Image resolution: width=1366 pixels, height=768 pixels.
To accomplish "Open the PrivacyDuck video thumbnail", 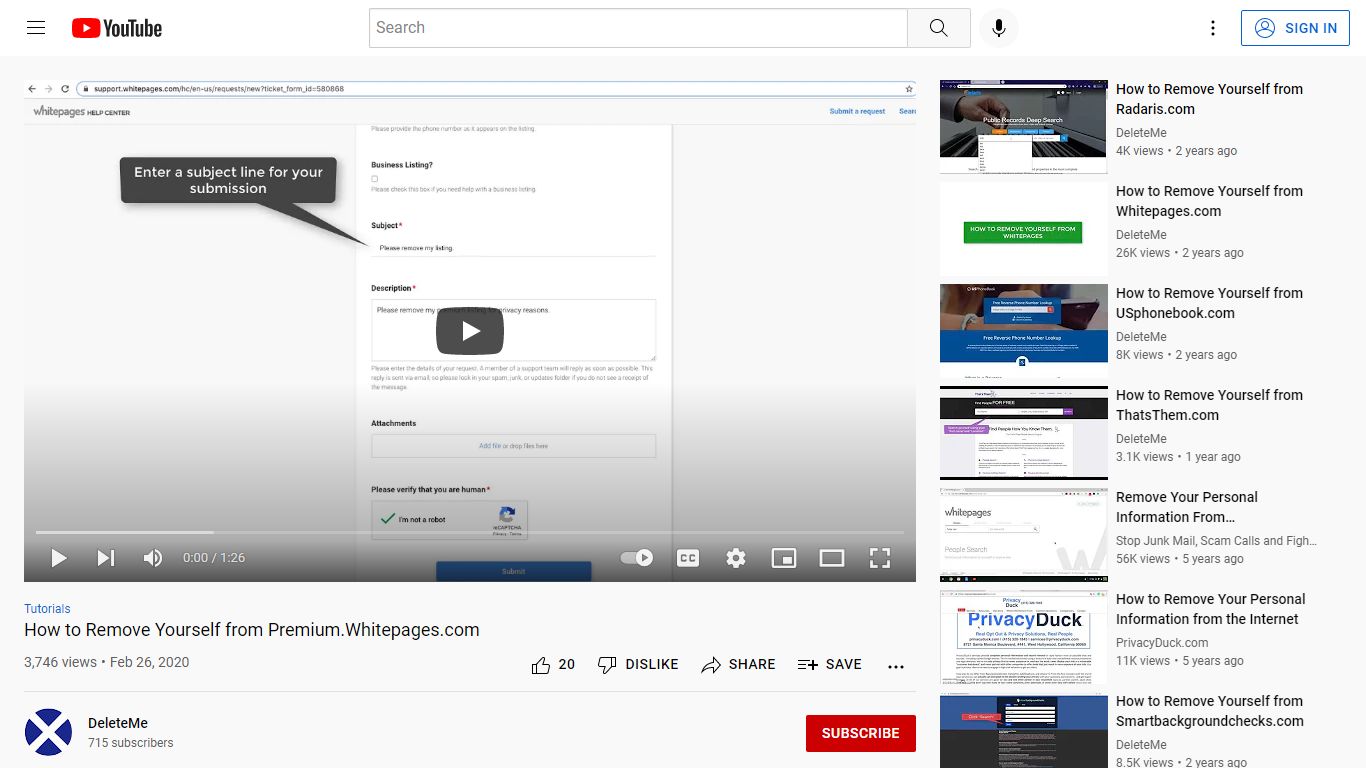I will coord(1024,637).
